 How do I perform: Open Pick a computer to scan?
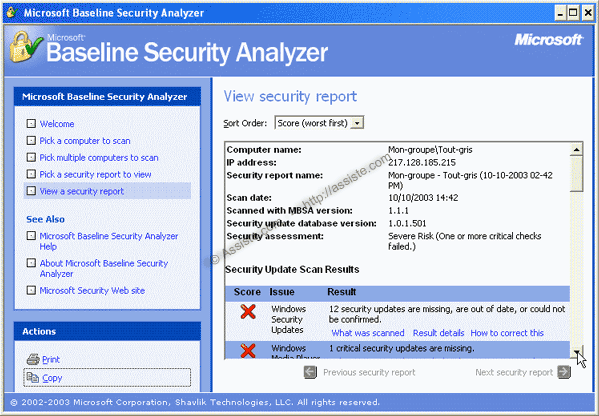pyautogui.click(x=85, y=141)
